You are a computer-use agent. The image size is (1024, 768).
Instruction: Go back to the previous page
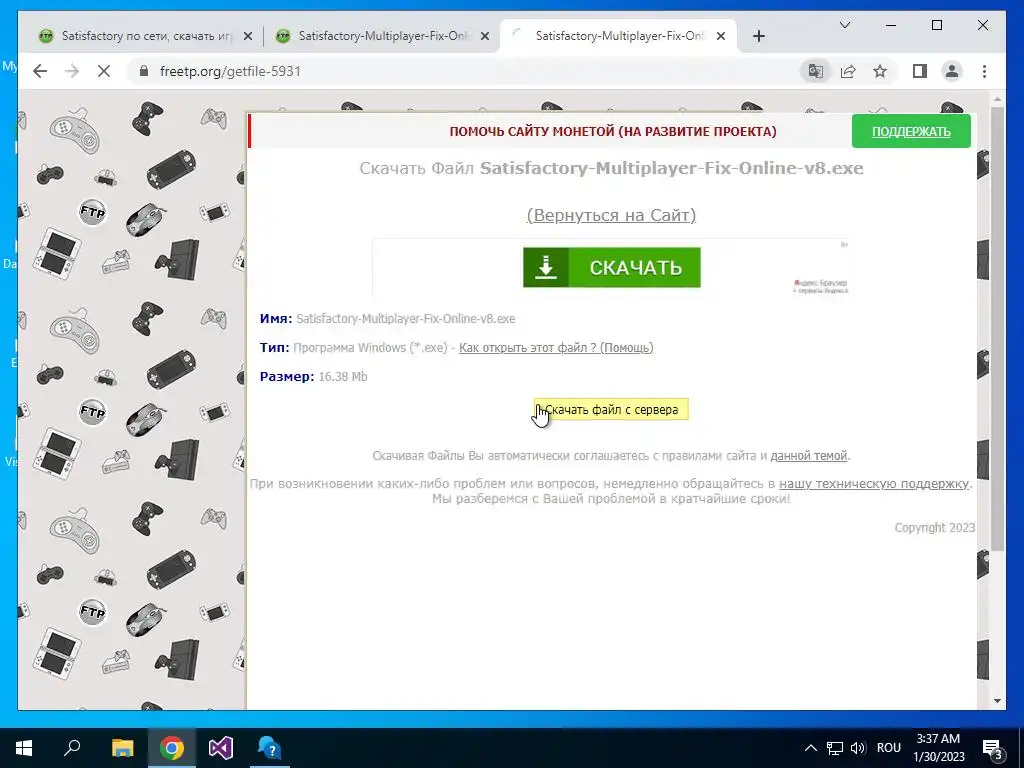tap(40, 71)
